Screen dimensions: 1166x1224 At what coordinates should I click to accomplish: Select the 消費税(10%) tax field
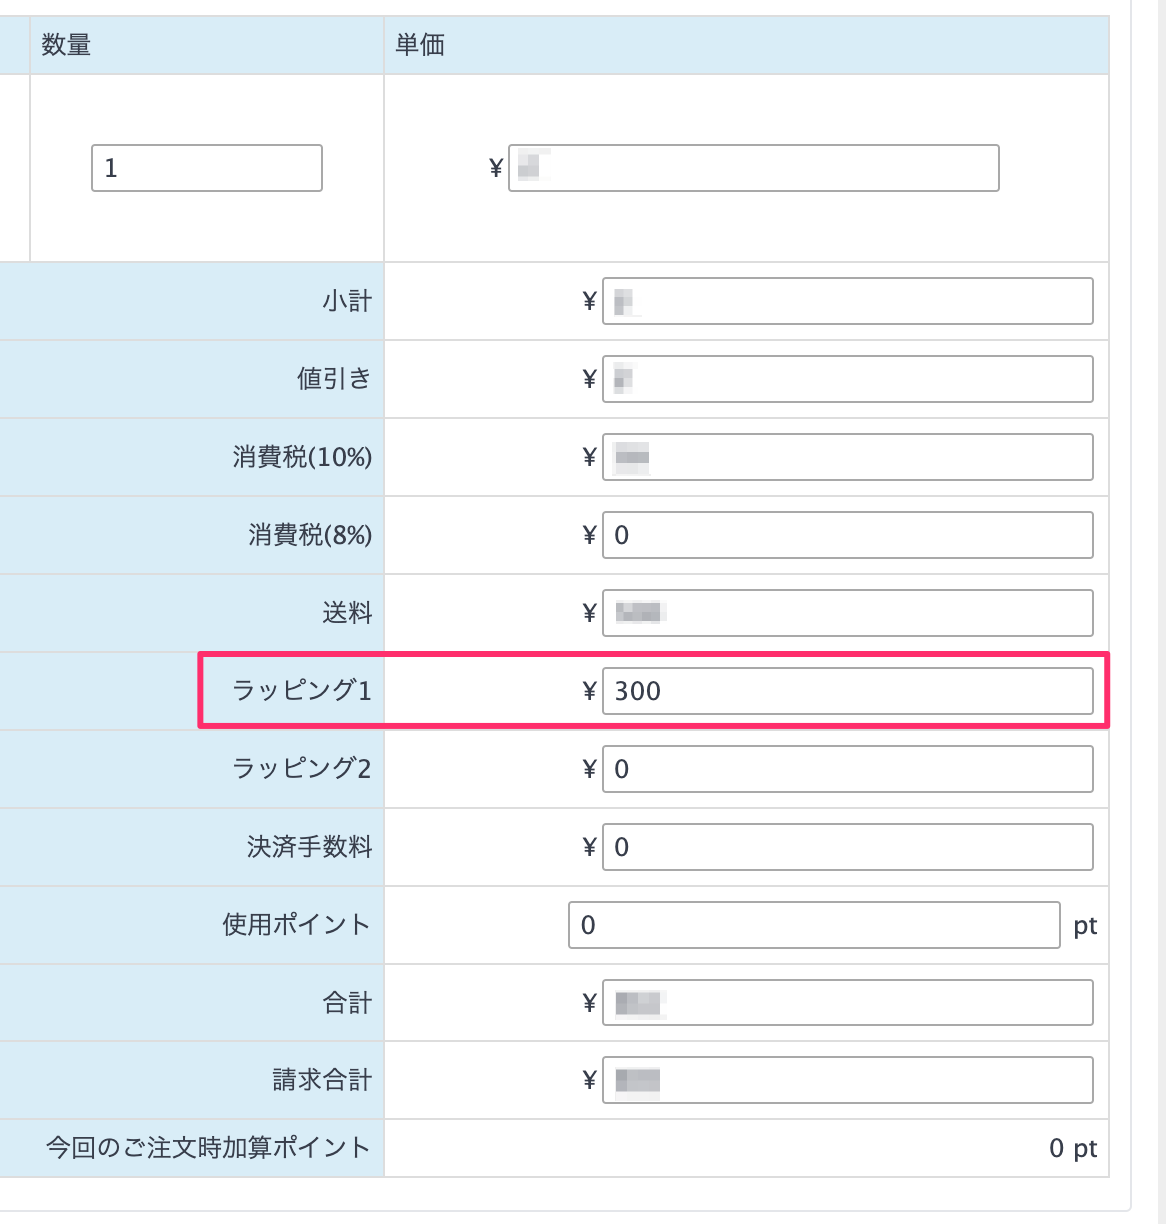click(x=847, y=457)
